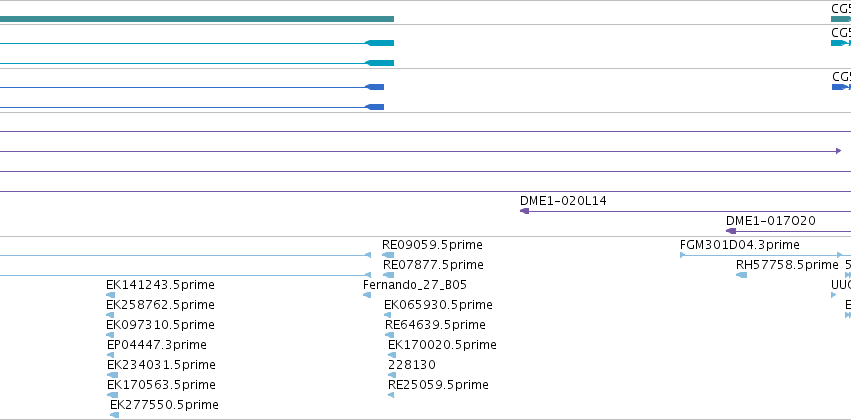Image resolution: width=851 pixels, height=420 pixels.
Task: Select the EP04447.3prime label
Action: [x=157, y=345]
